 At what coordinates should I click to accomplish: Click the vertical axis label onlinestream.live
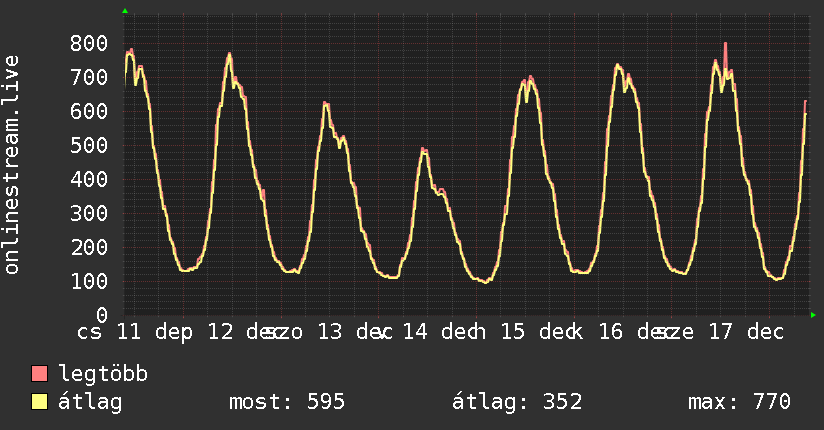(11, 165)
